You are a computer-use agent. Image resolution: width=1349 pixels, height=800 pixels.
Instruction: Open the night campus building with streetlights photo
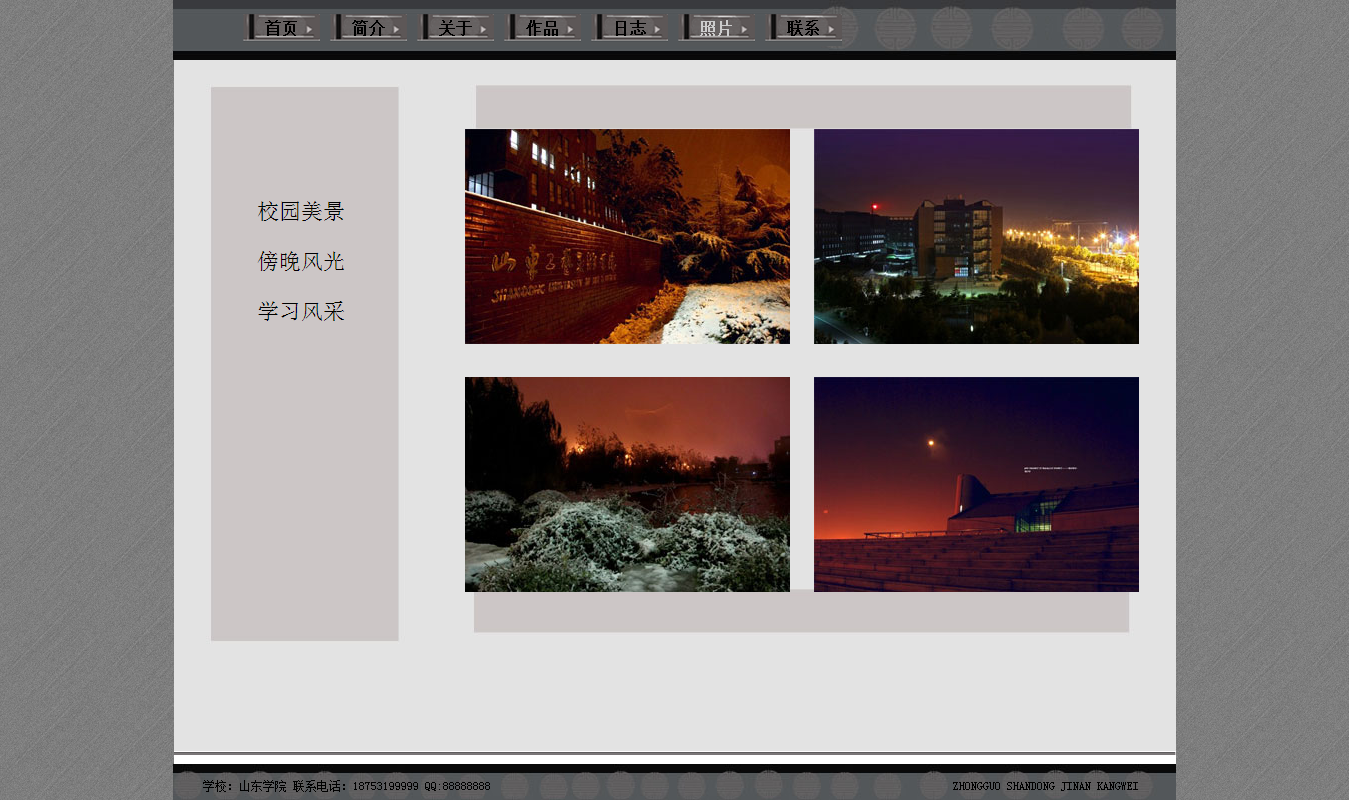pos(976,236)
